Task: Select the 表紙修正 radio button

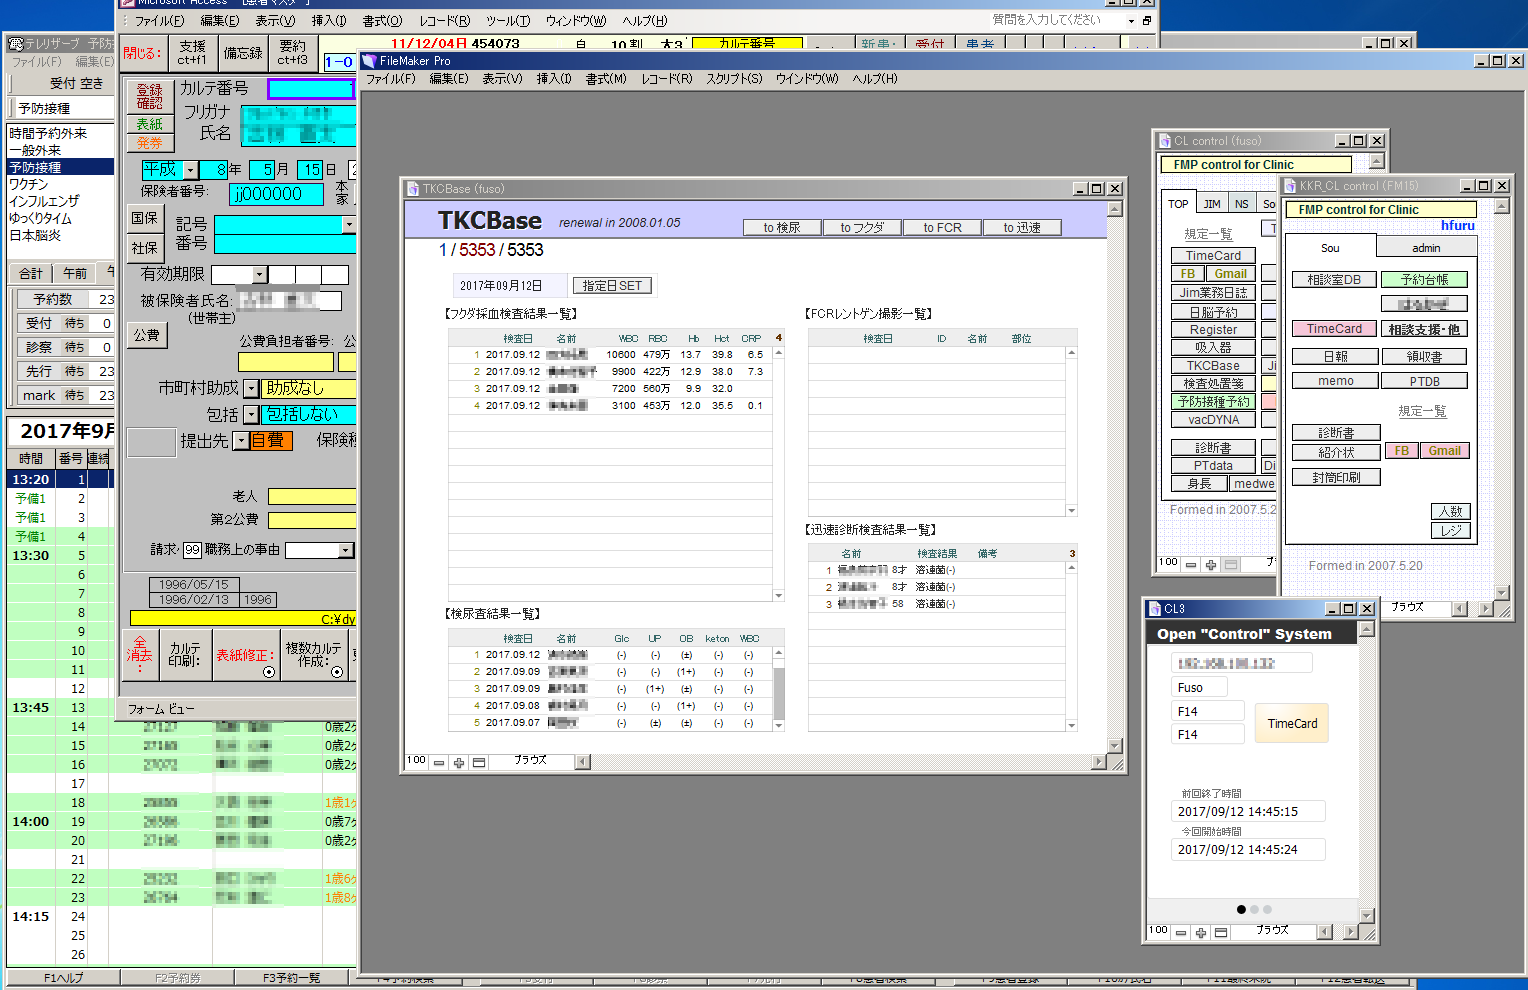Action: point(269,672)
